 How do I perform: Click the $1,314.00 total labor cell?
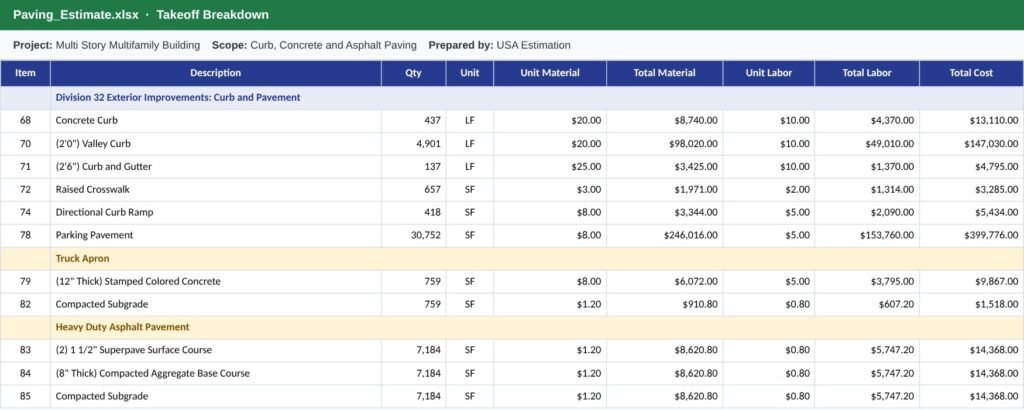(x=867, y=189)
